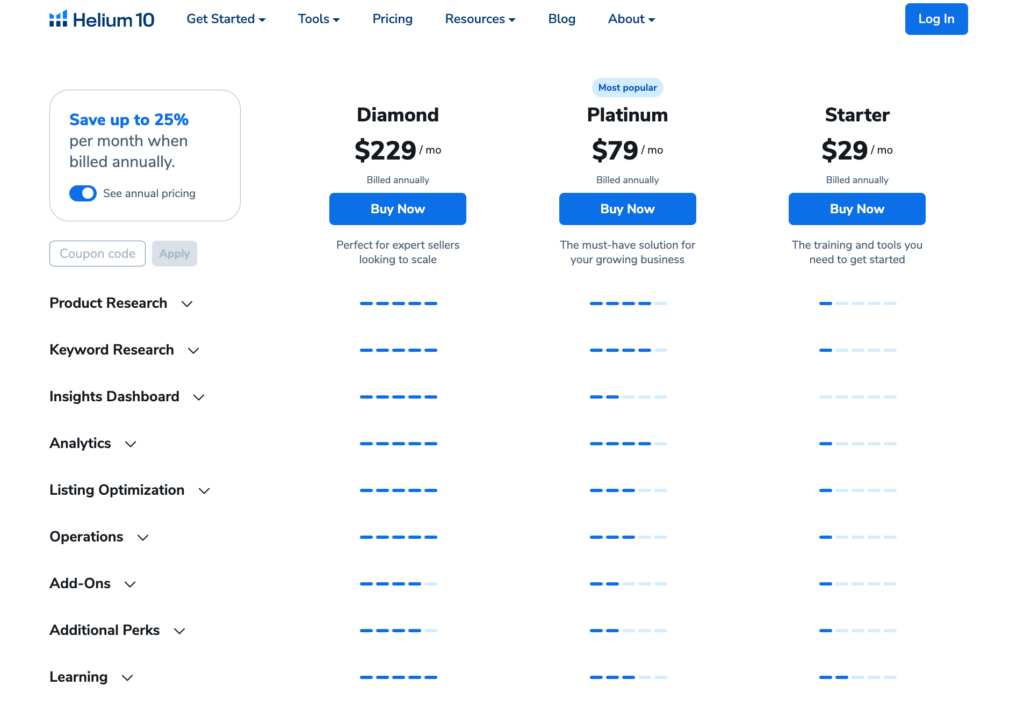Click the Platinum Insights Dashboard level bar
Viewport: 1024px width, 708px height.
pos(628,397)
